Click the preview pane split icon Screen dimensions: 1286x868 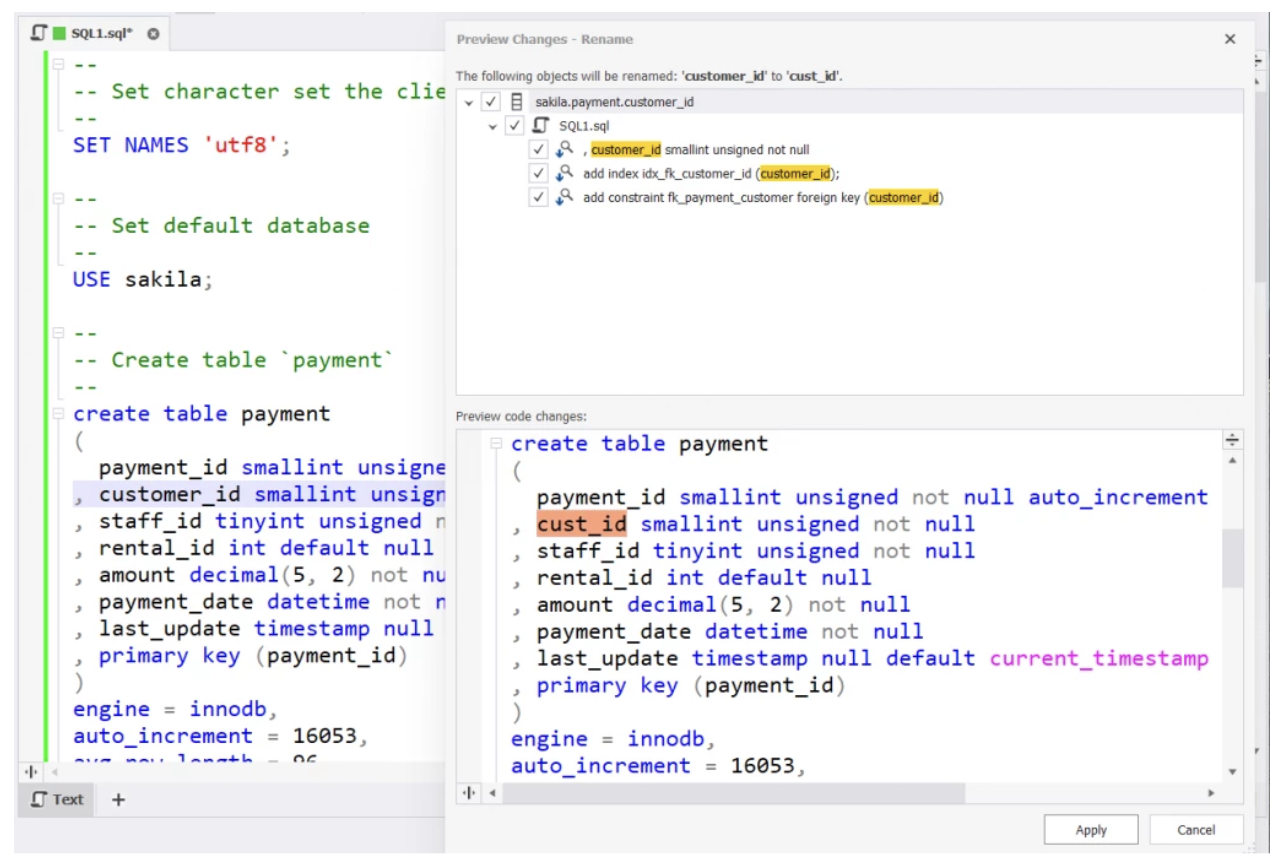[x=468, y=793]
